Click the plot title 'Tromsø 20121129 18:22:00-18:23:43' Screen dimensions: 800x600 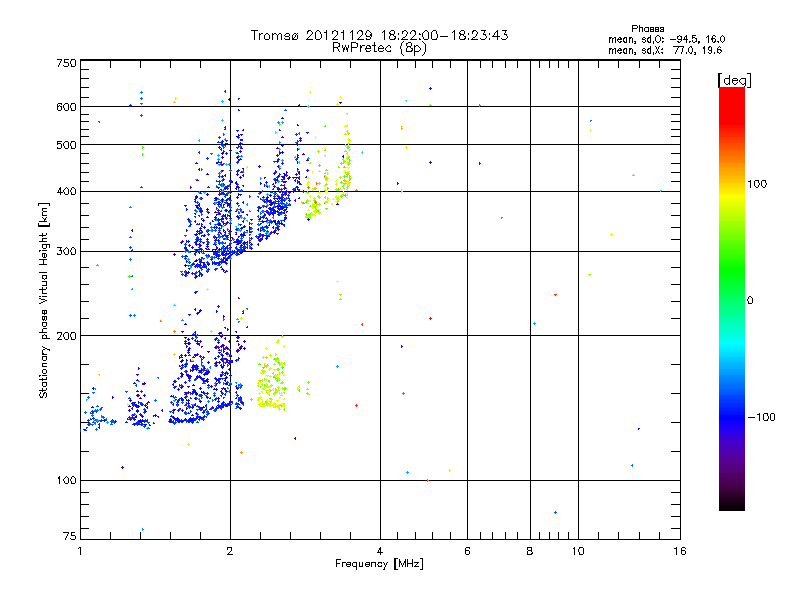pos(379,35)
